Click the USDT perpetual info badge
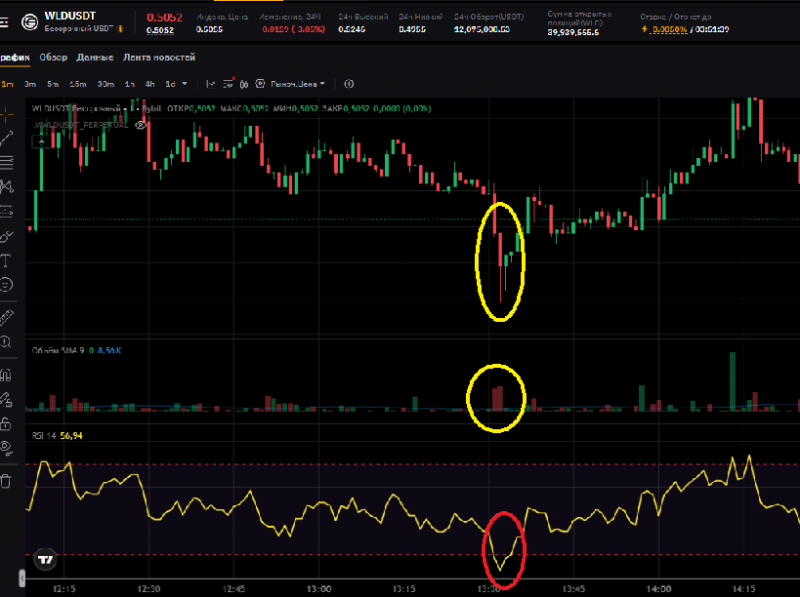800x597 pixels. pos(120,29)
